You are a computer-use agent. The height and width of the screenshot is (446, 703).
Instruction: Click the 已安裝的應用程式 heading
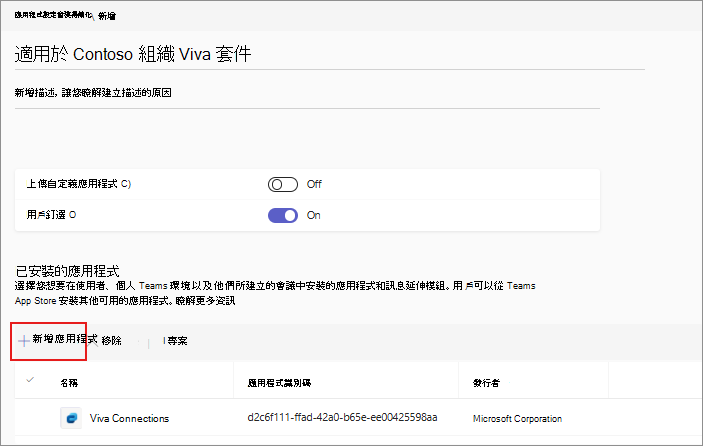point(67,271)
